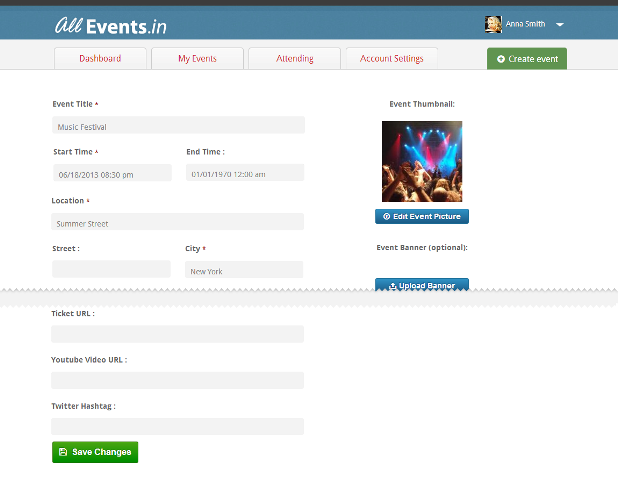Click the End Time label
This screenshot has width=618, height=480.
click(x=205, y=152)
